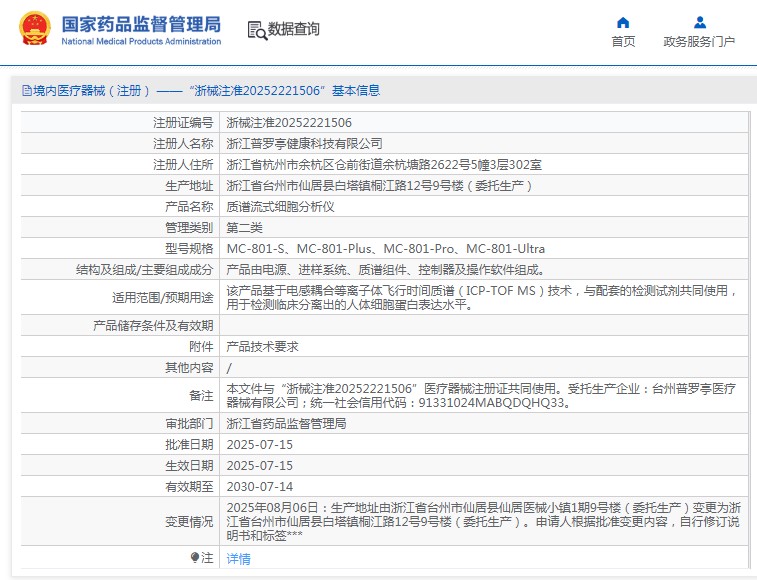The image size is (757, 580).
Task: Open the 数据查询 text link
Action: click(294, 30)
